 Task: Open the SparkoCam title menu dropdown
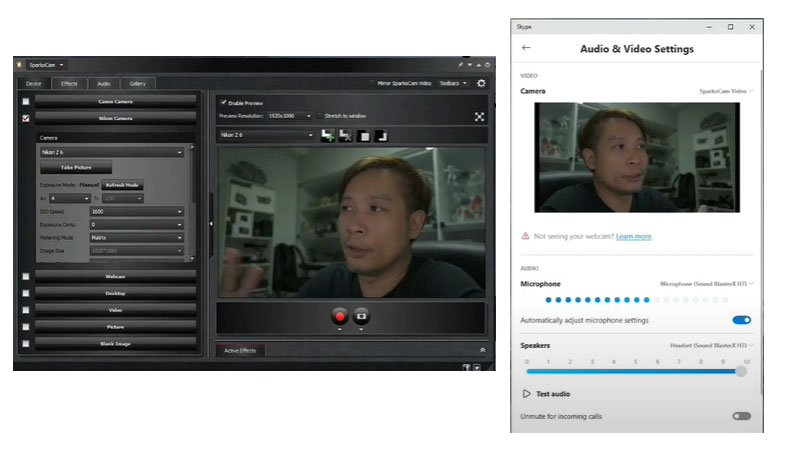[x=46, y=65]
